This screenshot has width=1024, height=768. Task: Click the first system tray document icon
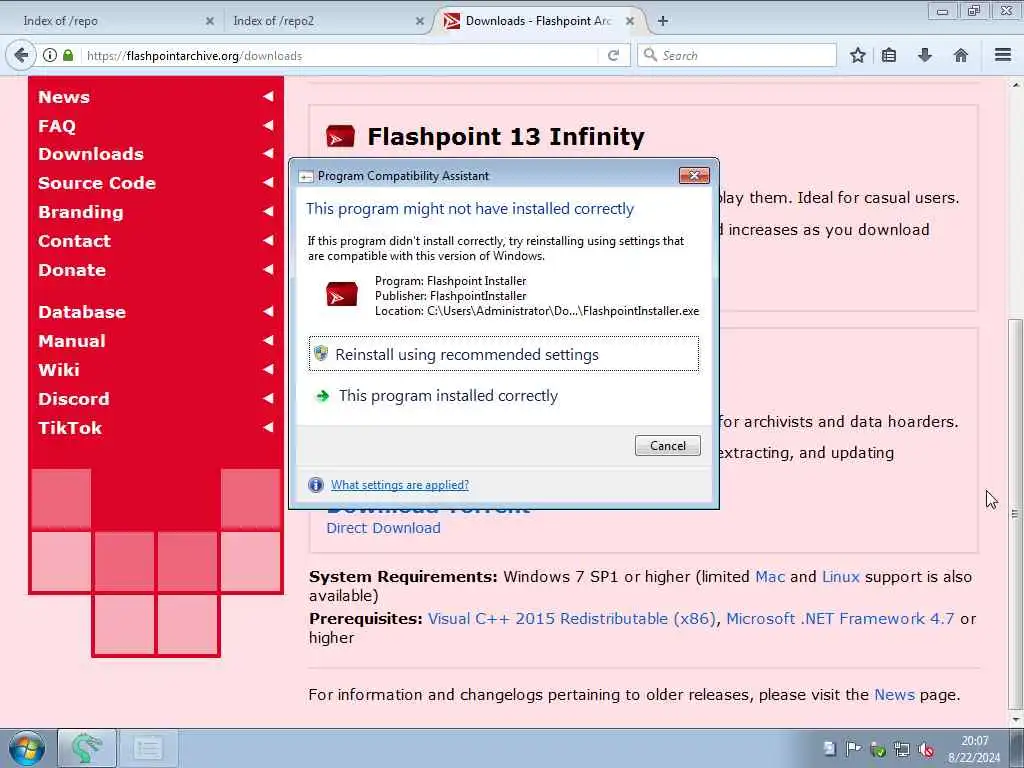829,749
